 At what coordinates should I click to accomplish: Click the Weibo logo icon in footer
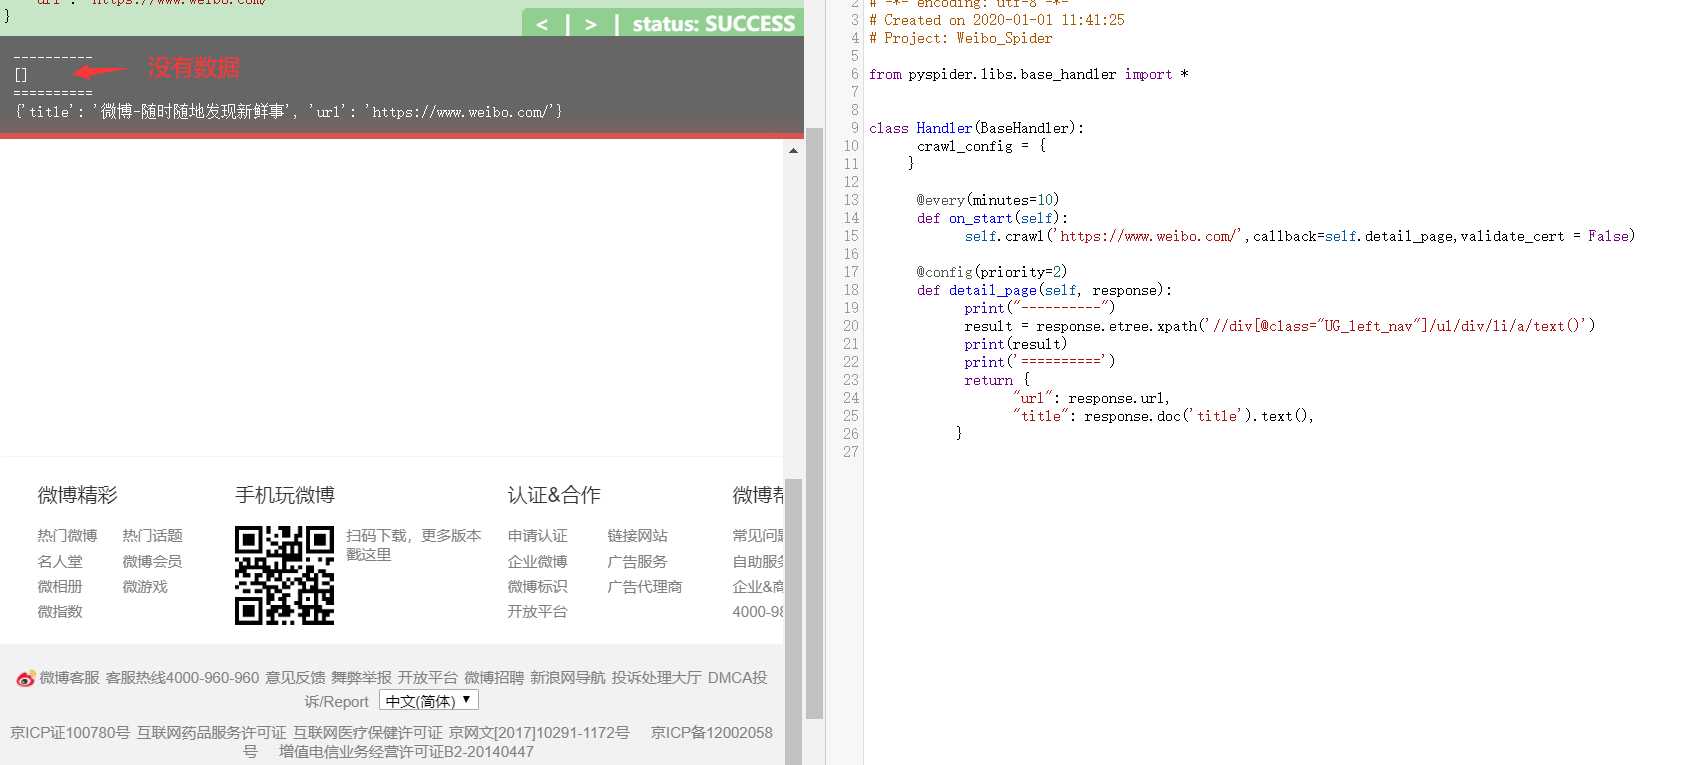[25, 678]
